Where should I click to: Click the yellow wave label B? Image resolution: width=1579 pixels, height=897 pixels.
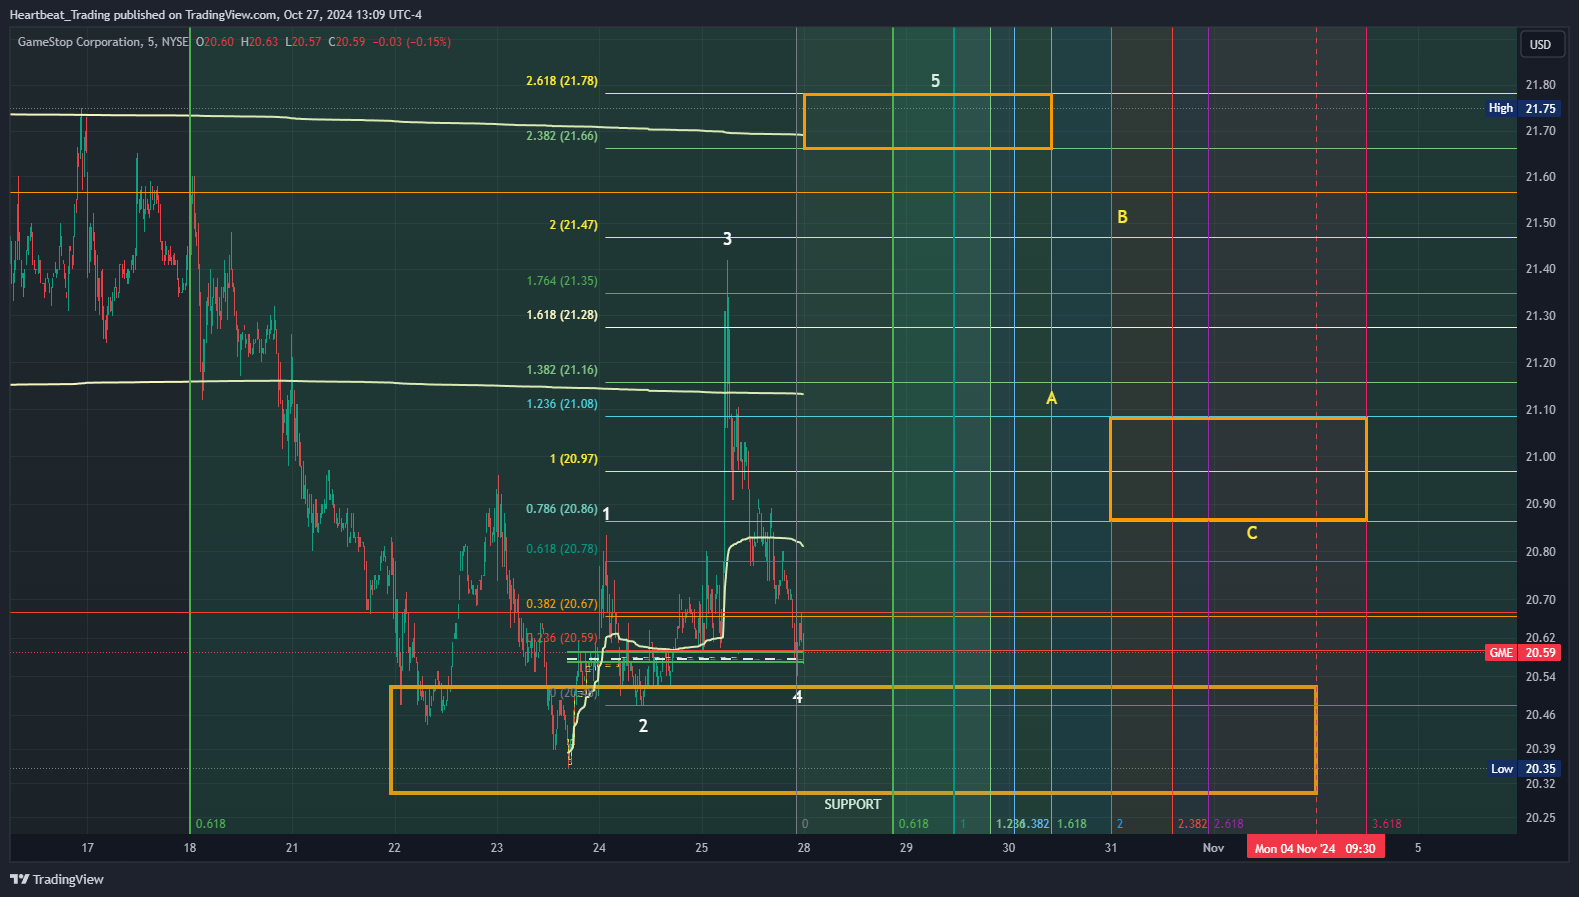tap(1122, 217)
